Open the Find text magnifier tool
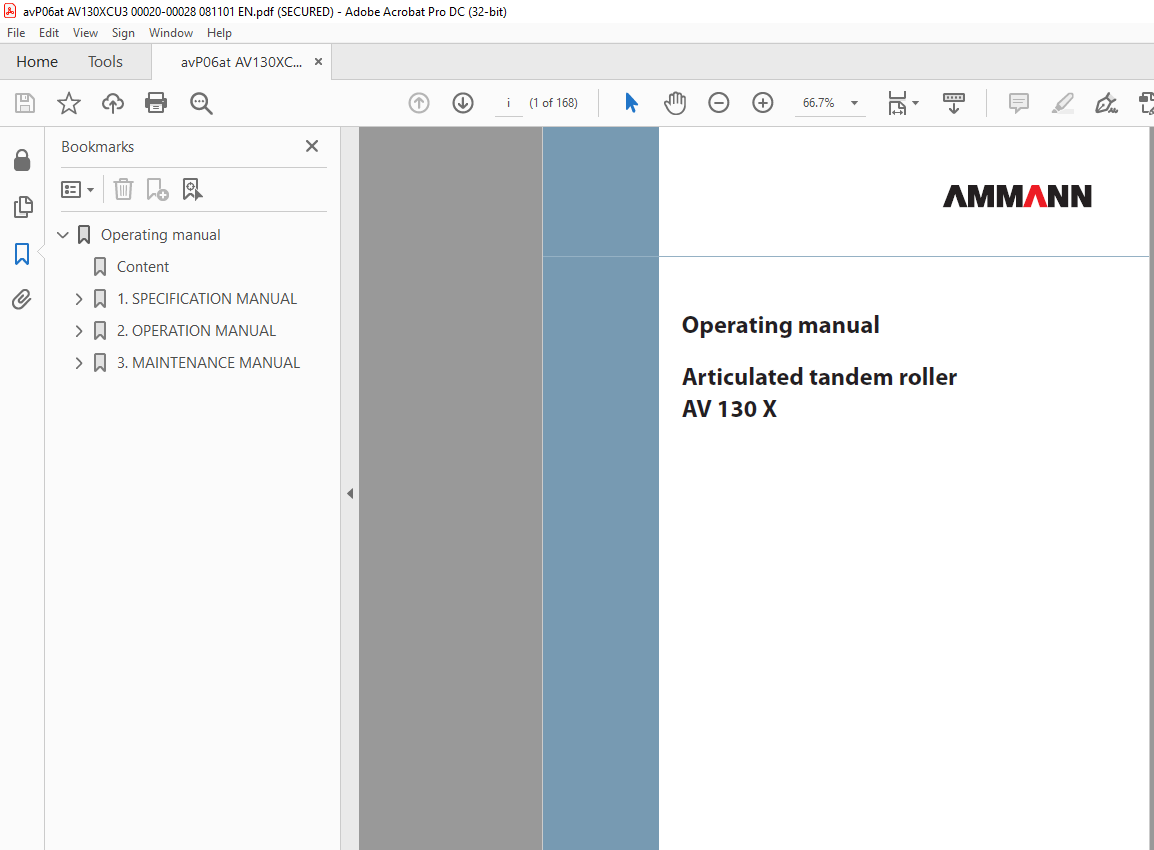This screenshot has height=850, width=1154. 201,103
